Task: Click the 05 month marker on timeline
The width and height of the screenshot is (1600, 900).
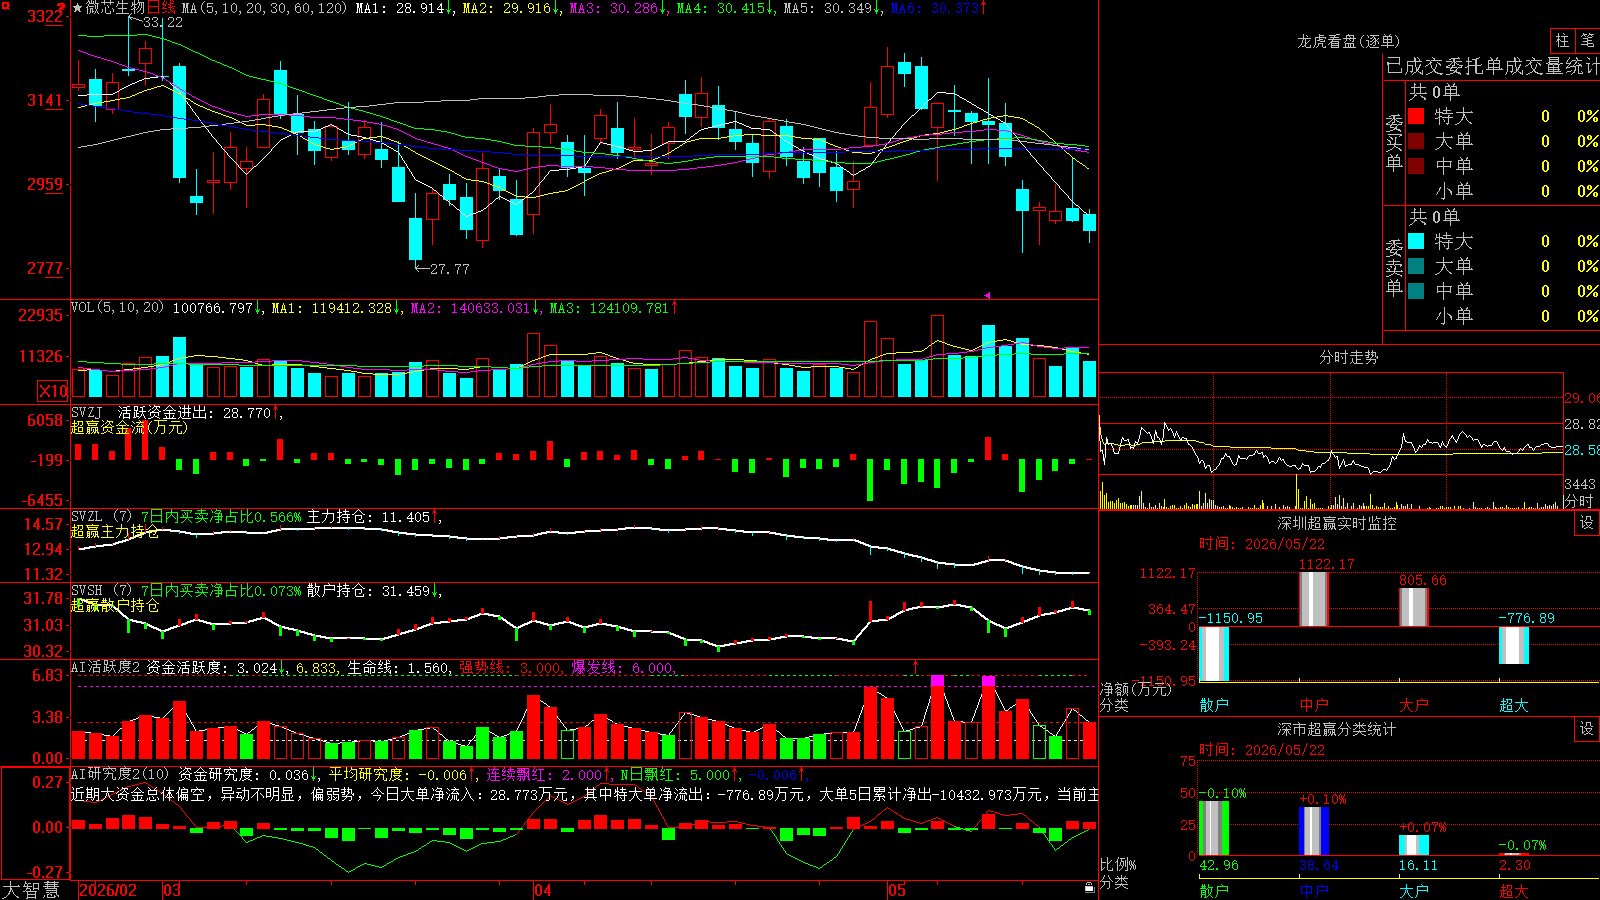Action: coord(897,890)
